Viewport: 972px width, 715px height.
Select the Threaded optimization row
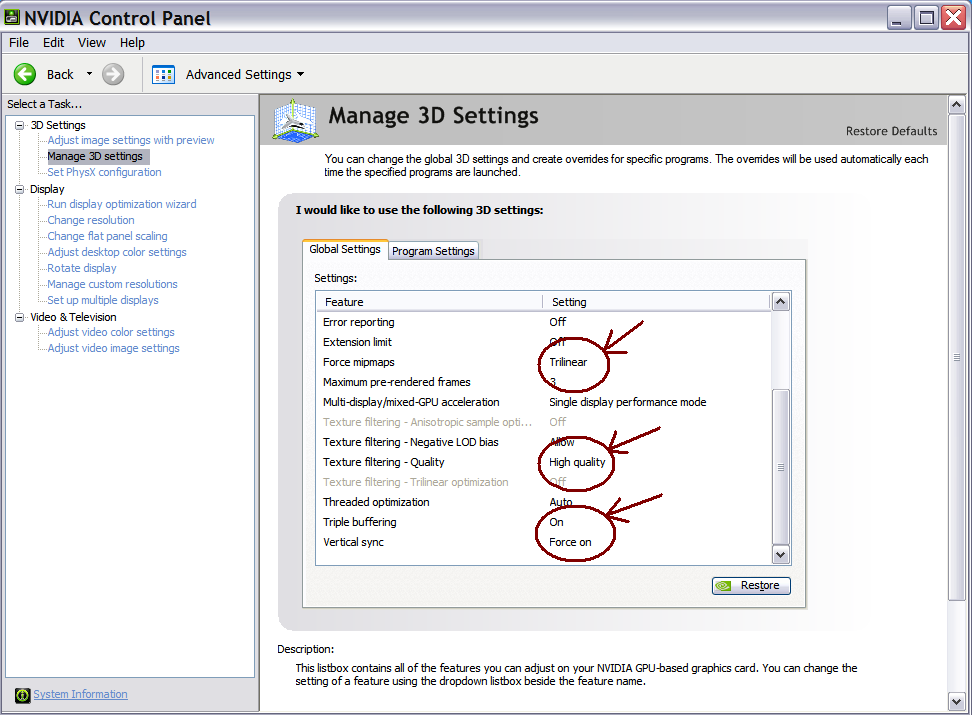(x=543, y=502)
